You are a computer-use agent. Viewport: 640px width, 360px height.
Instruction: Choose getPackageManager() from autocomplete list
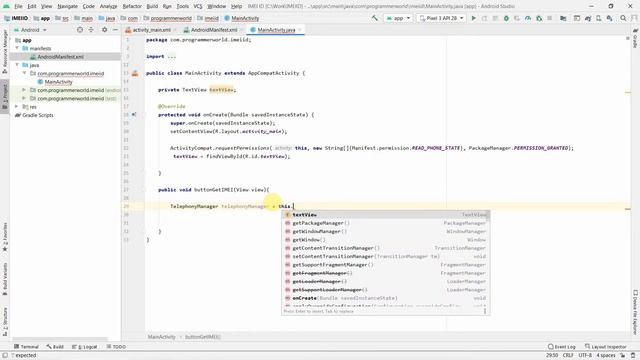click(386, 223)
